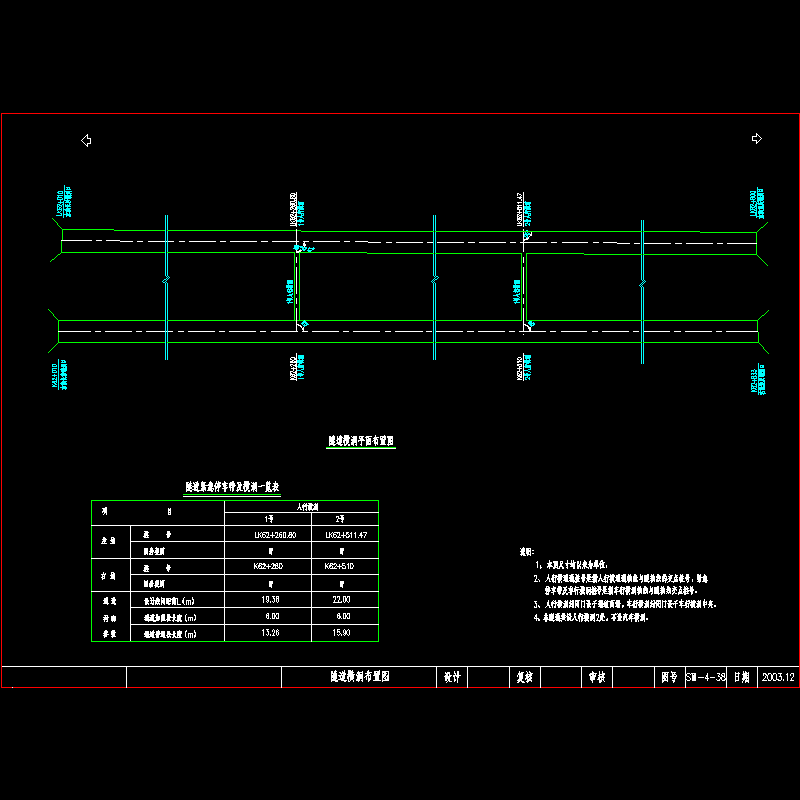Click the 22.00 value in the table
The height and width of the screenshot is (800, 800).
(x=343, y=600)
